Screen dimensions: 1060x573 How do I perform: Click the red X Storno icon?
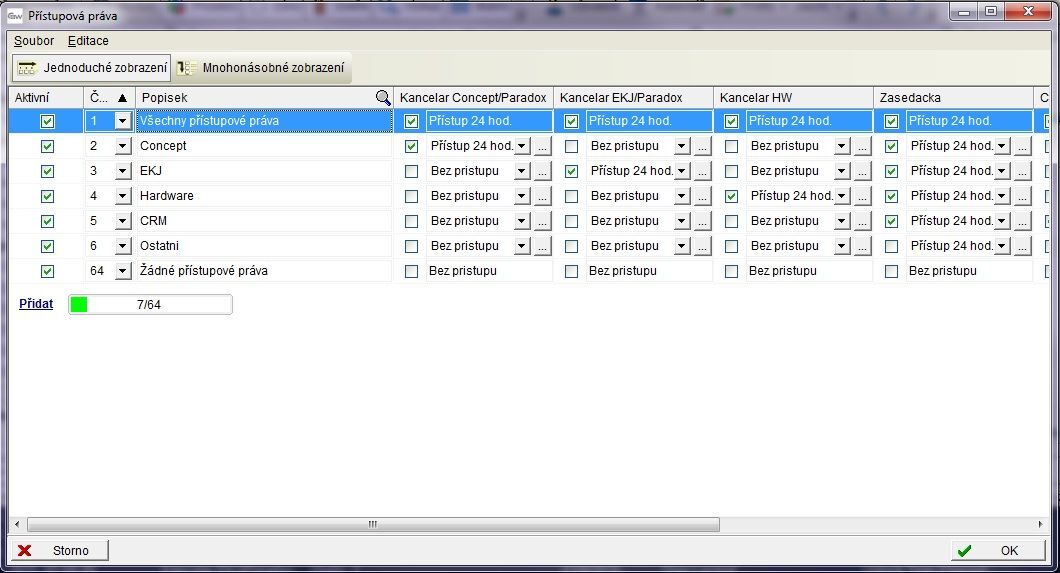point(25,550)
